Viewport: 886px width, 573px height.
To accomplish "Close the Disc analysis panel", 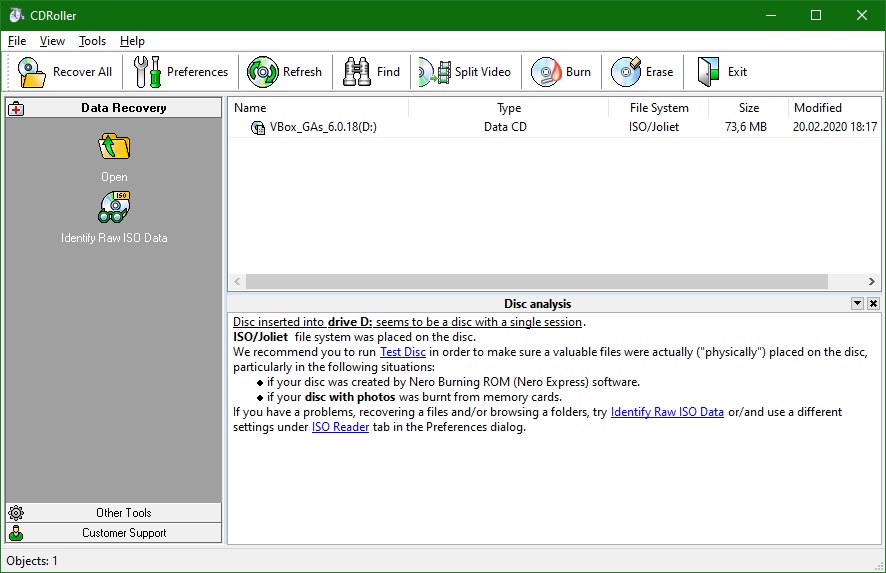I will (873, 303).
